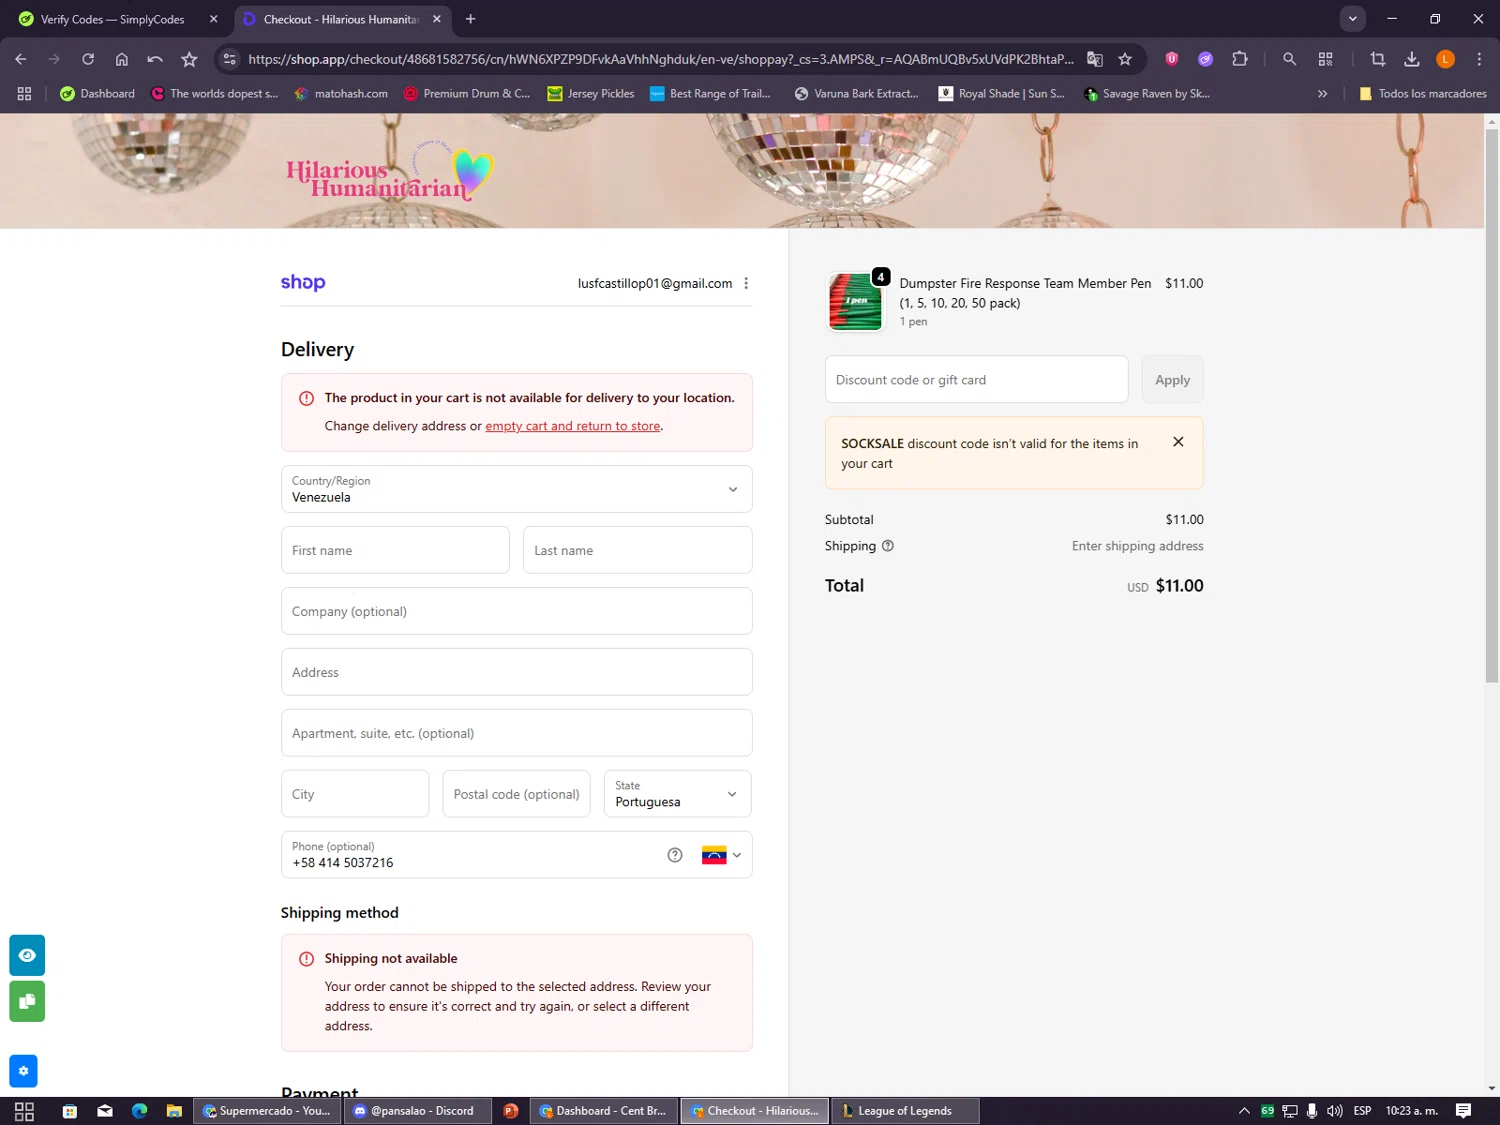Screen dimensions: 1500x1125
Task: Click the undo arrow icon in toolbar
Action: [x=155, y=59]
